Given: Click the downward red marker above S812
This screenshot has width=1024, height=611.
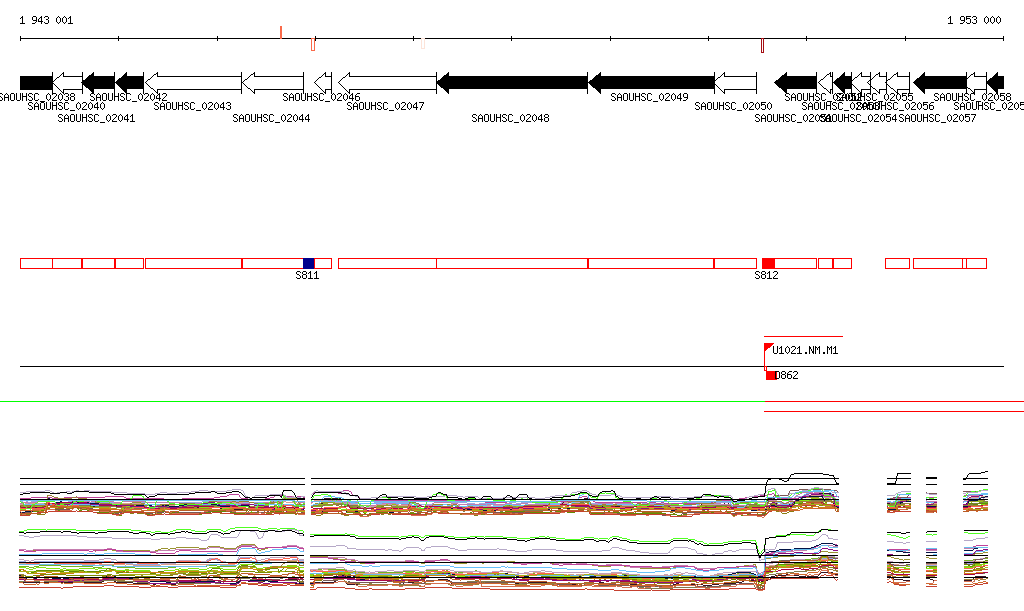Looking at the screenshot, I should pos(762,46).
